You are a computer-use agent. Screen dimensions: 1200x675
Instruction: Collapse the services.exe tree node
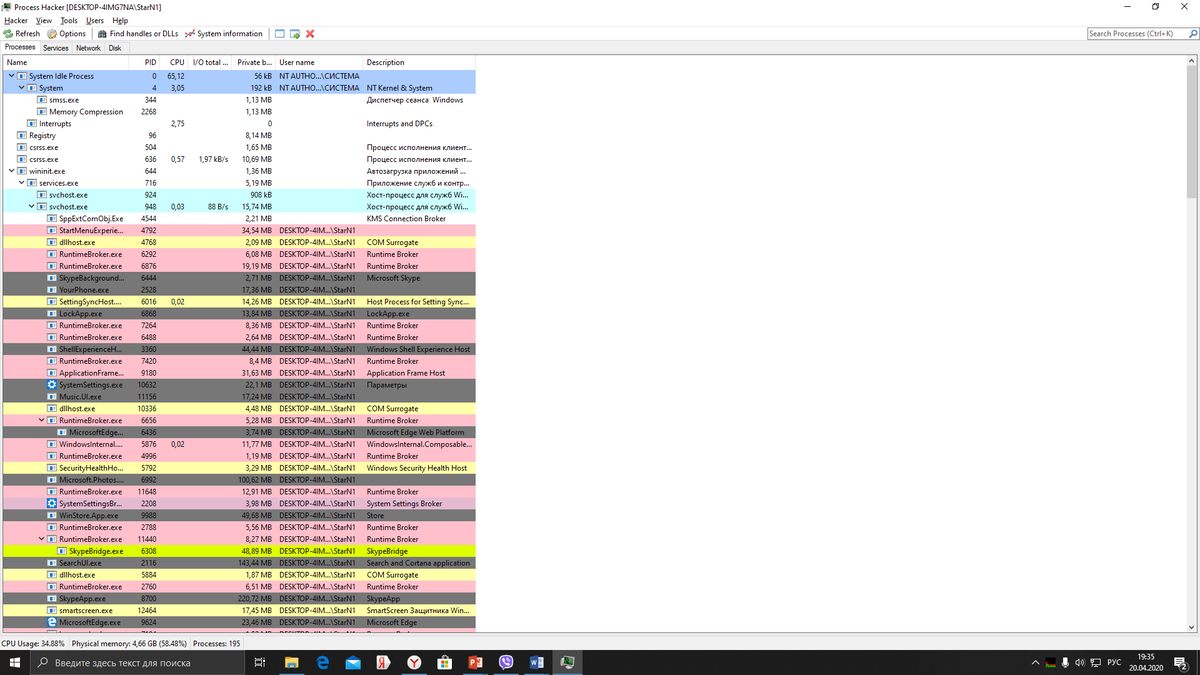click(21, 183)
